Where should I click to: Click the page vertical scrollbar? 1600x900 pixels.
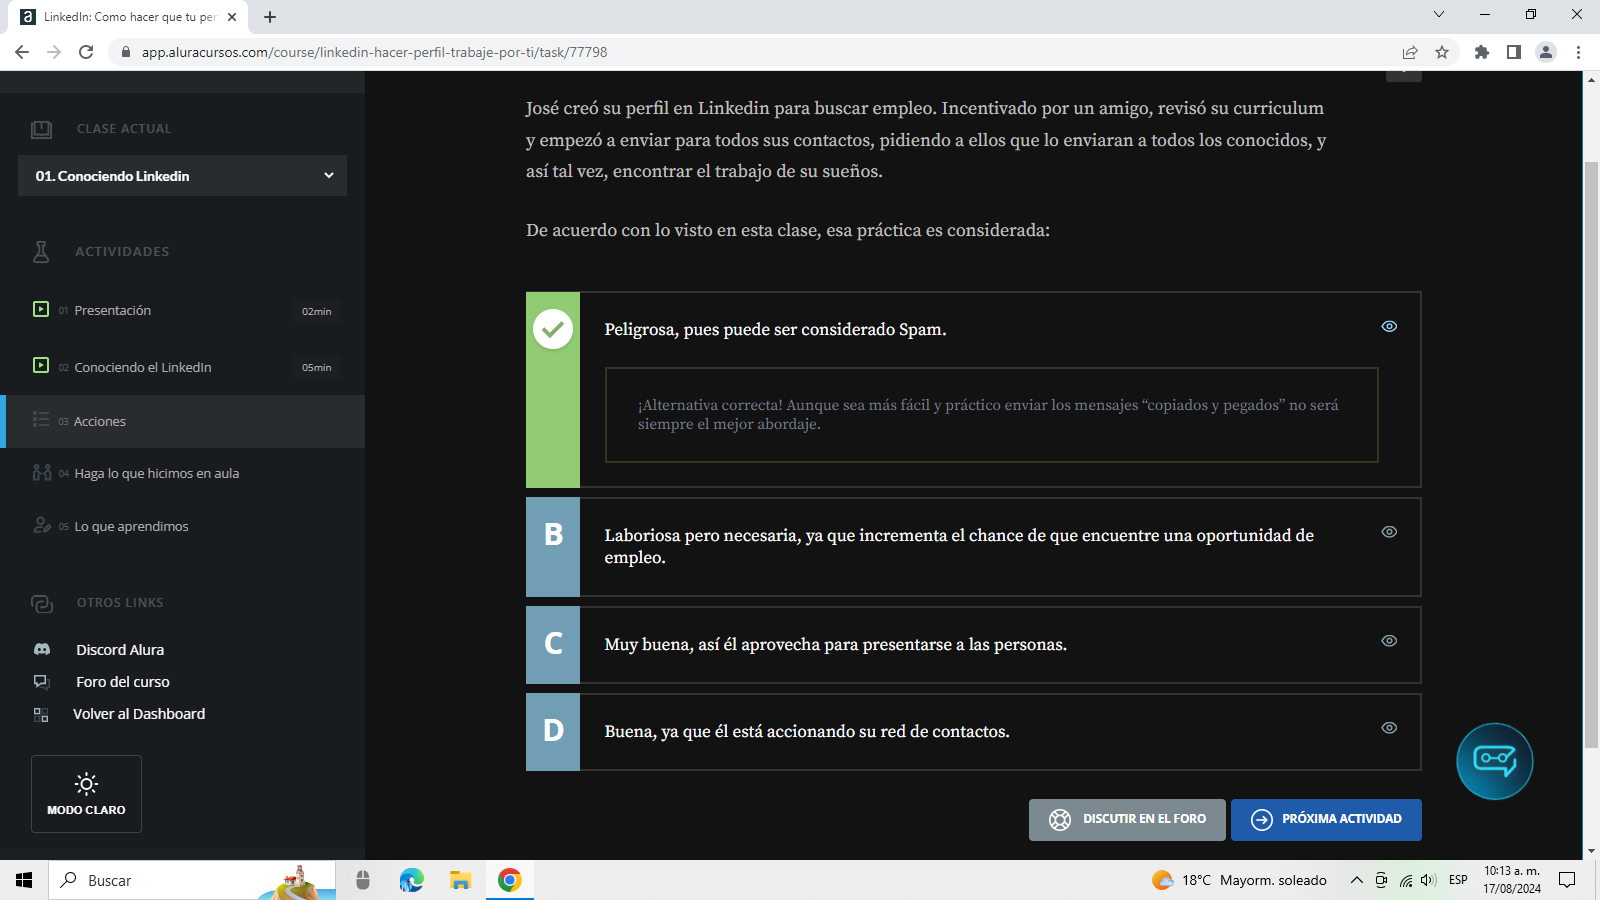coord(1591,455)
